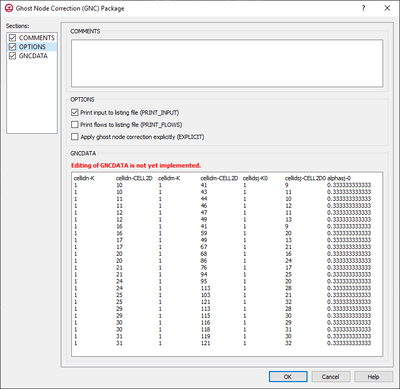Click the value 44 in the GNCDATA table

204,199
